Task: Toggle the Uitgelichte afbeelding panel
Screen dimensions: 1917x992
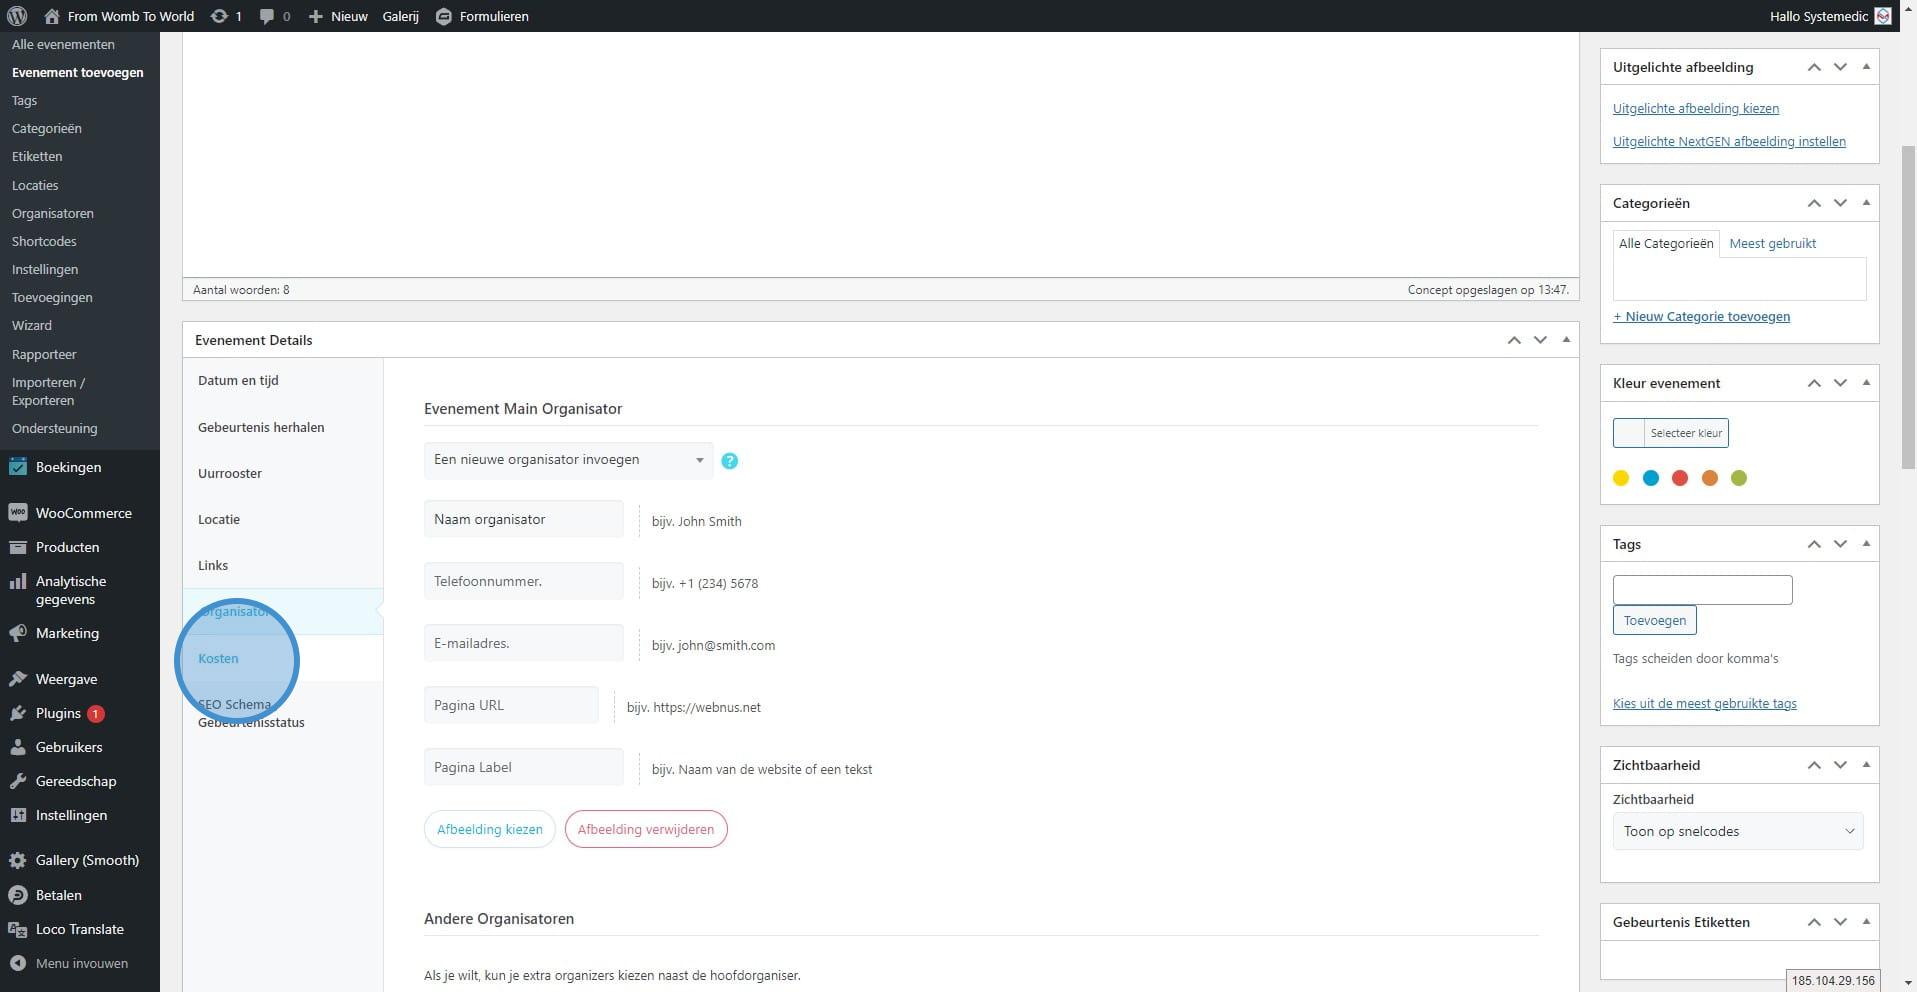Action: [1866, 67]
